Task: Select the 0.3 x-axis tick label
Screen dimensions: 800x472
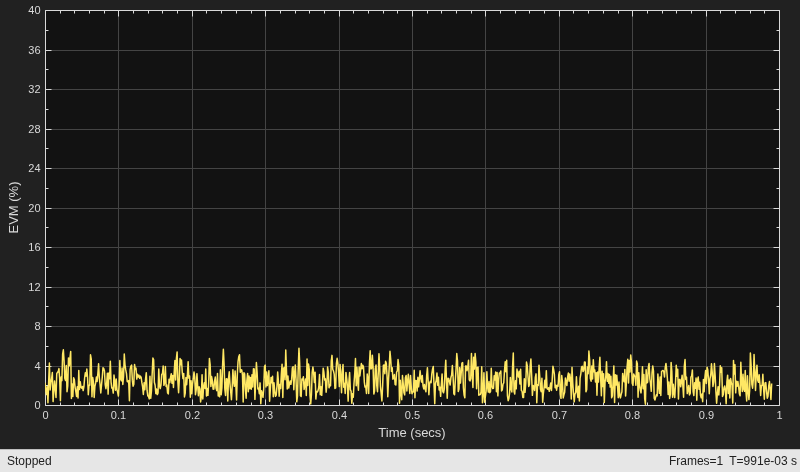Action: point(265,415)
